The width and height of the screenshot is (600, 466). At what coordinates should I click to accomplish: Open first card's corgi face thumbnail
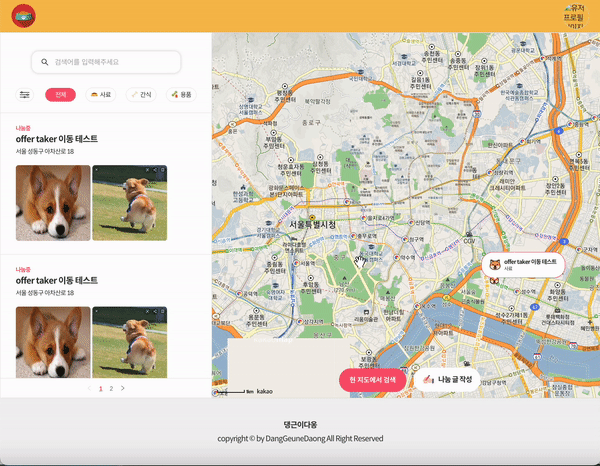(53, 203)
